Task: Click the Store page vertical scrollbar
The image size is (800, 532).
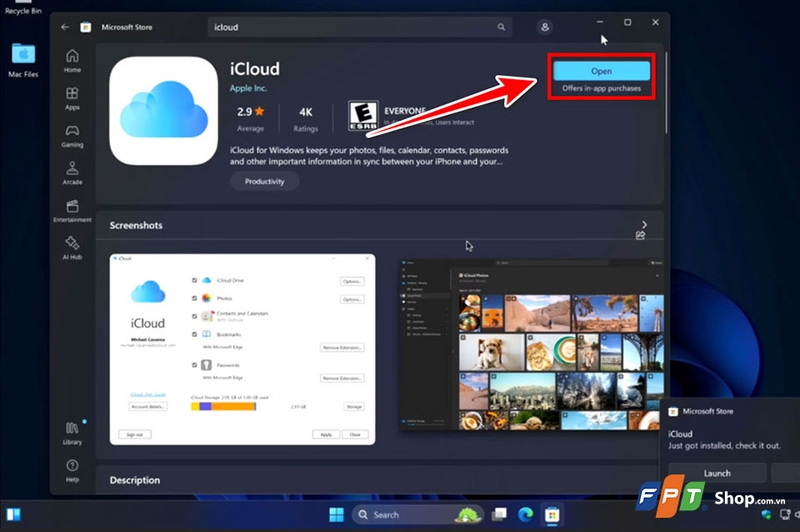Action: (x=666, y=92)
